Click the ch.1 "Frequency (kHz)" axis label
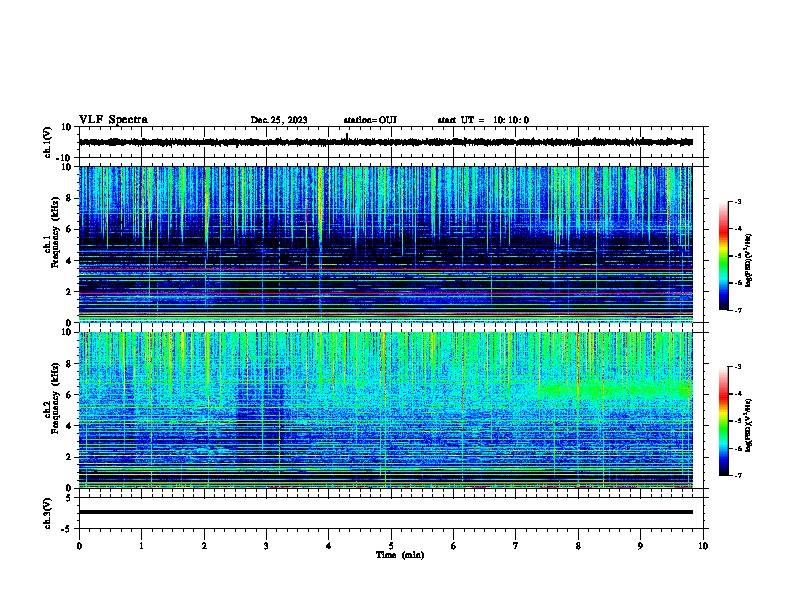Viewport: 792px width, 612px height. click(55, 233)
